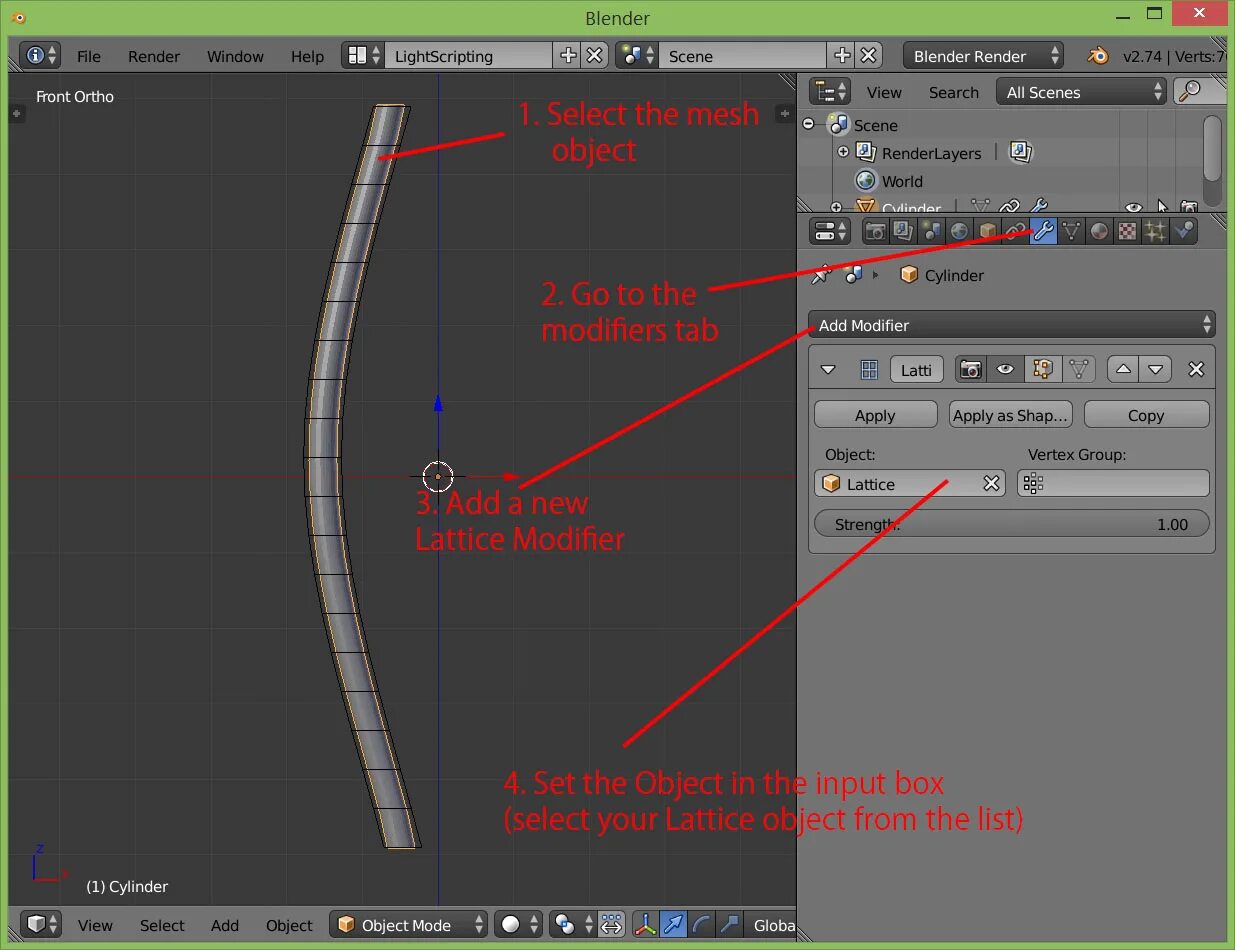Viewport: 1235px width, 950px height.
Task: Toggle manipulate center points button
Action: (x=611, y=925)
